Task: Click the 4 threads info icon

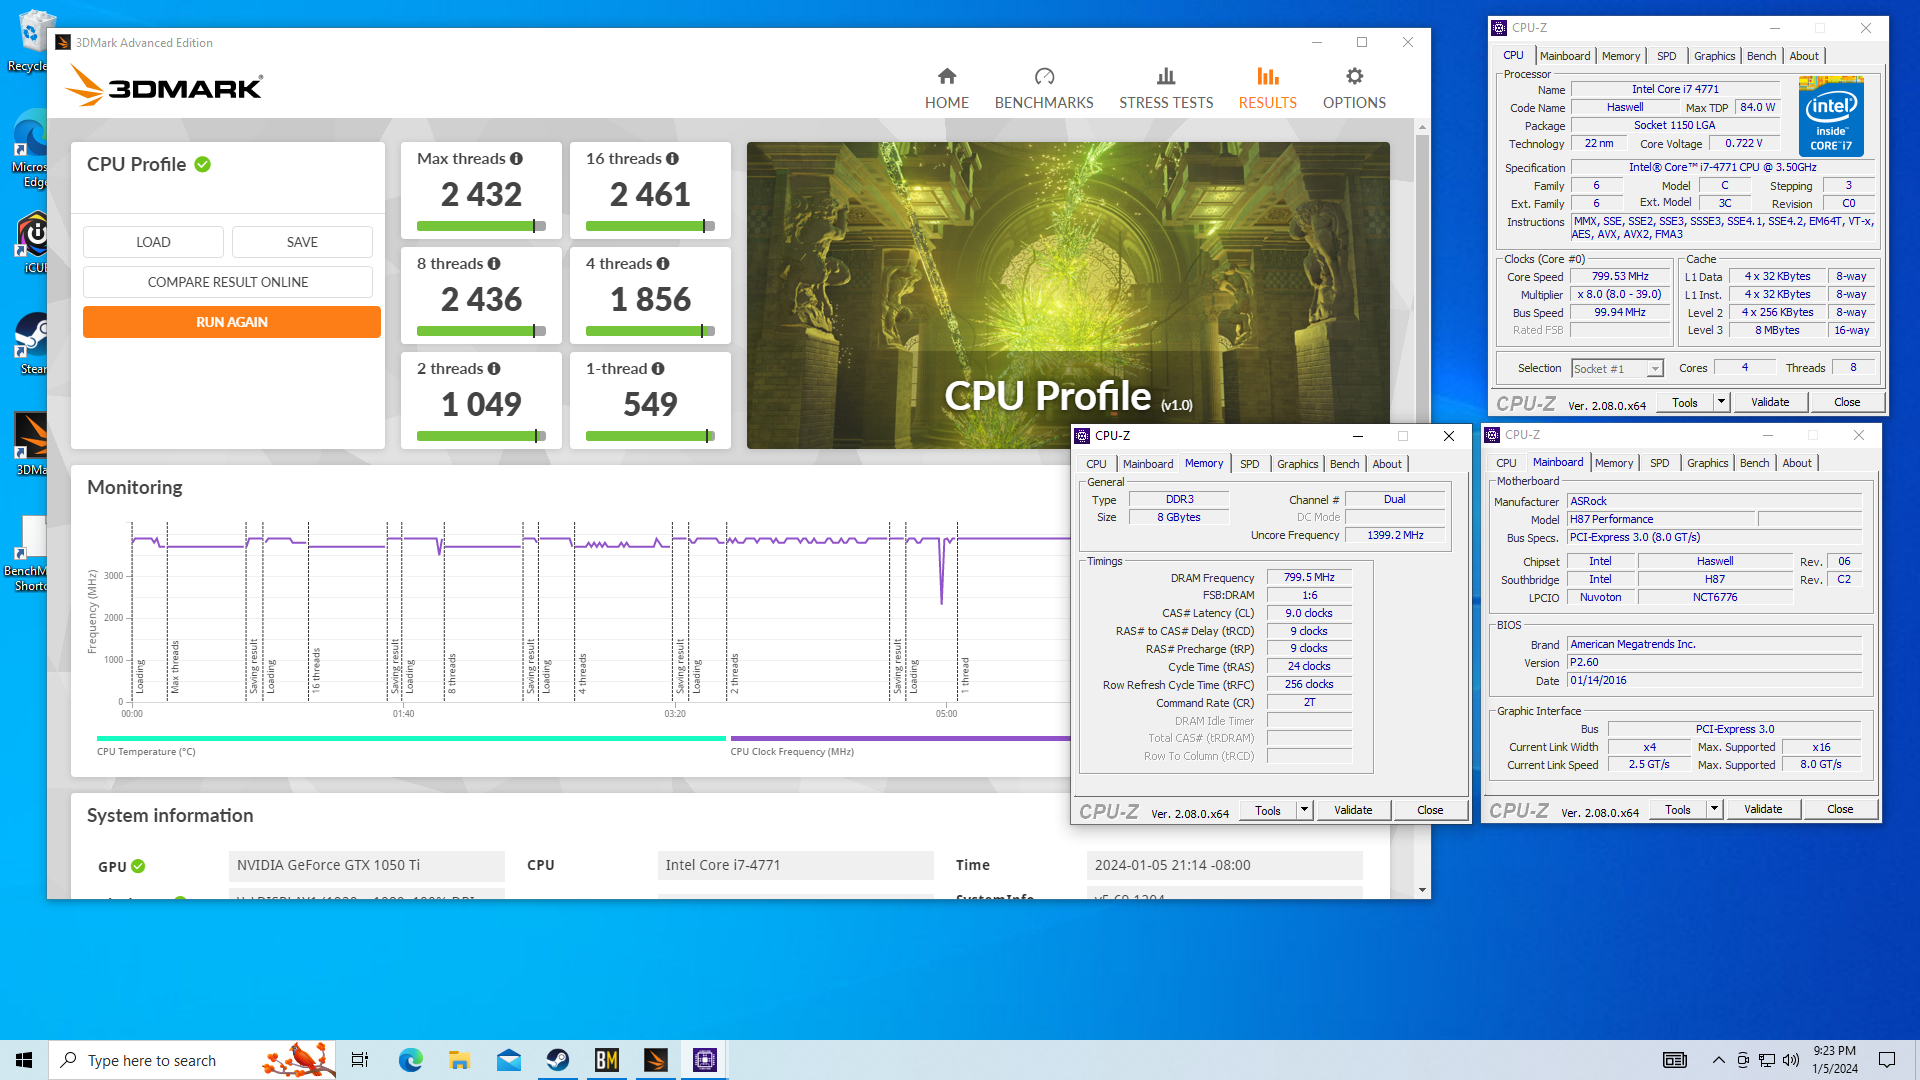Action: 663,264
